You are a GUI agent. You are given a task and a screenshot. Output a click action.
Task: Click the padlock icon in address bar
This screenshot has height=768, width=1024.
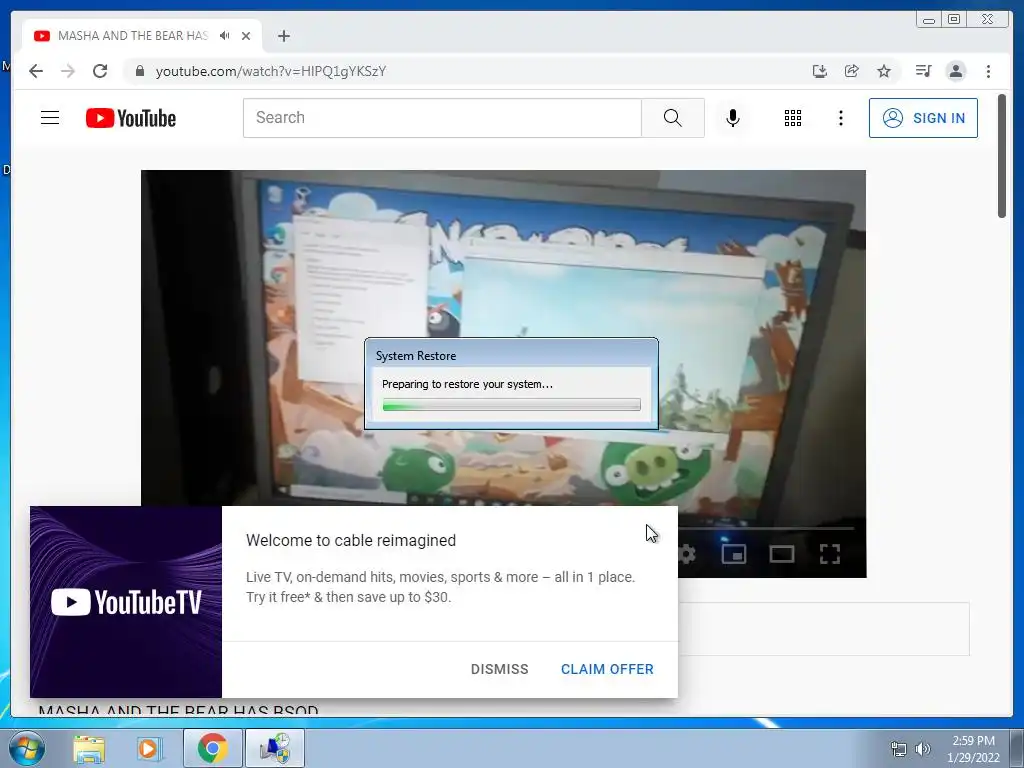[x=139, y=71]
